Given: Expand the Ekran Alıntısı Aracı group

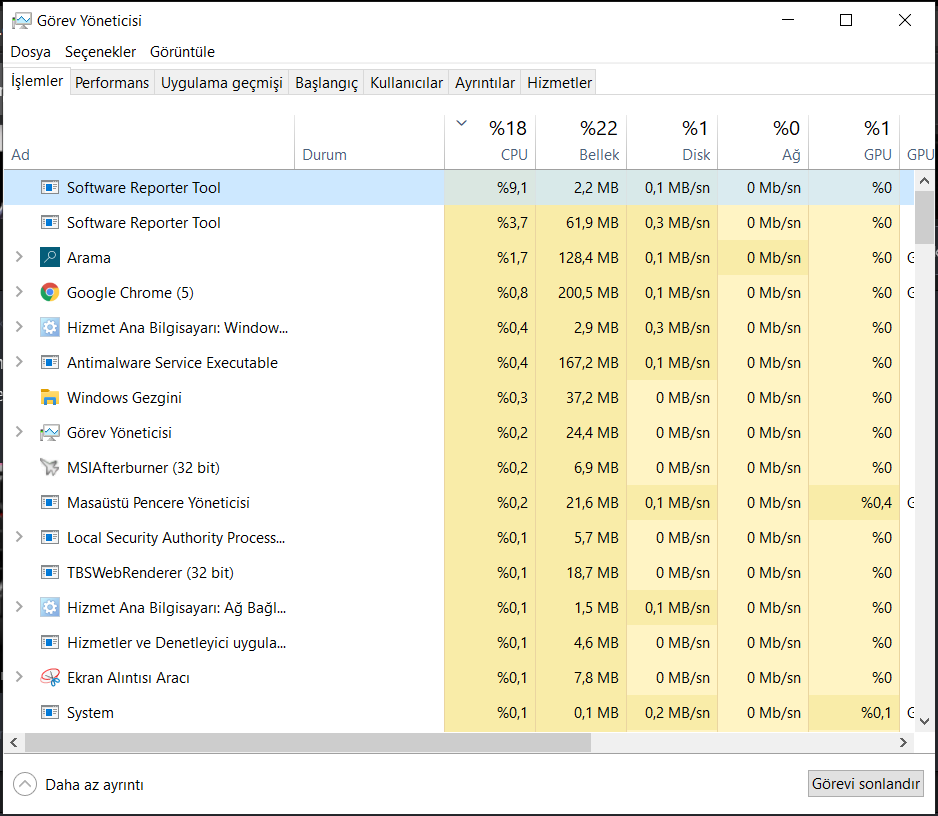Looking at the screenshot, I should pyautogui.click(x=19, y=677).
